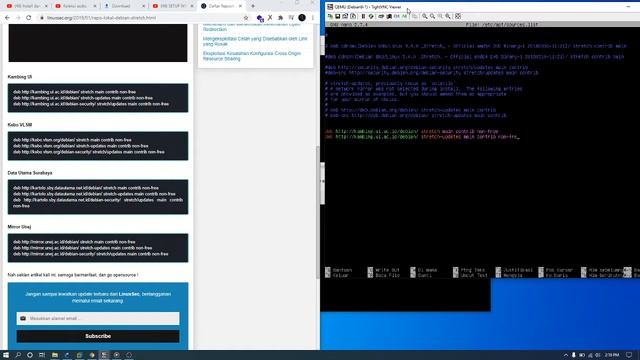Screen dimensions: 640x360
Task: Open the 'Mengeksploitasi Celah' sidebar article link
Action: tap(255, 41)
